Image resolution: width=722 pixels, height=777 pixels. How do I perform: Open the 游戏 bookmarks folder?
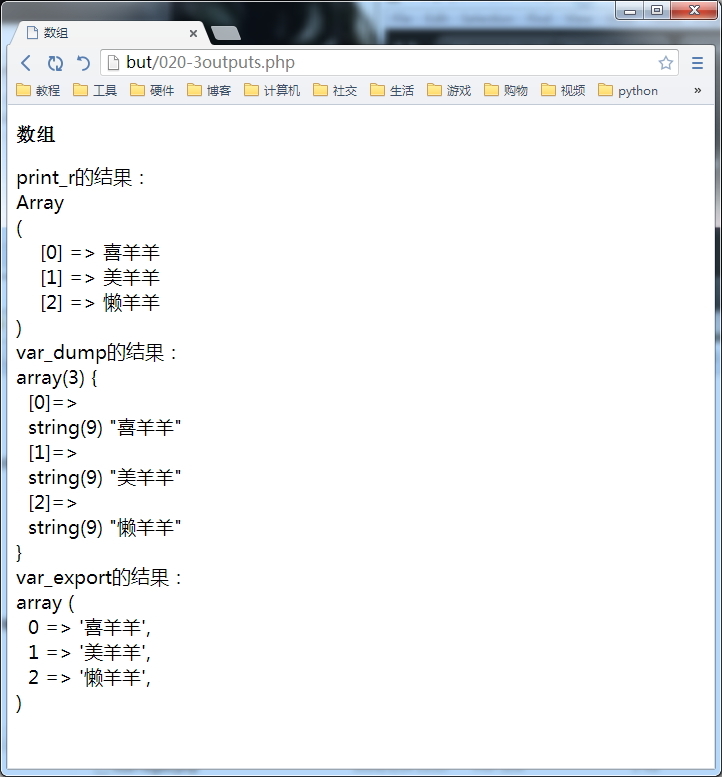click(x=449, y=90)
